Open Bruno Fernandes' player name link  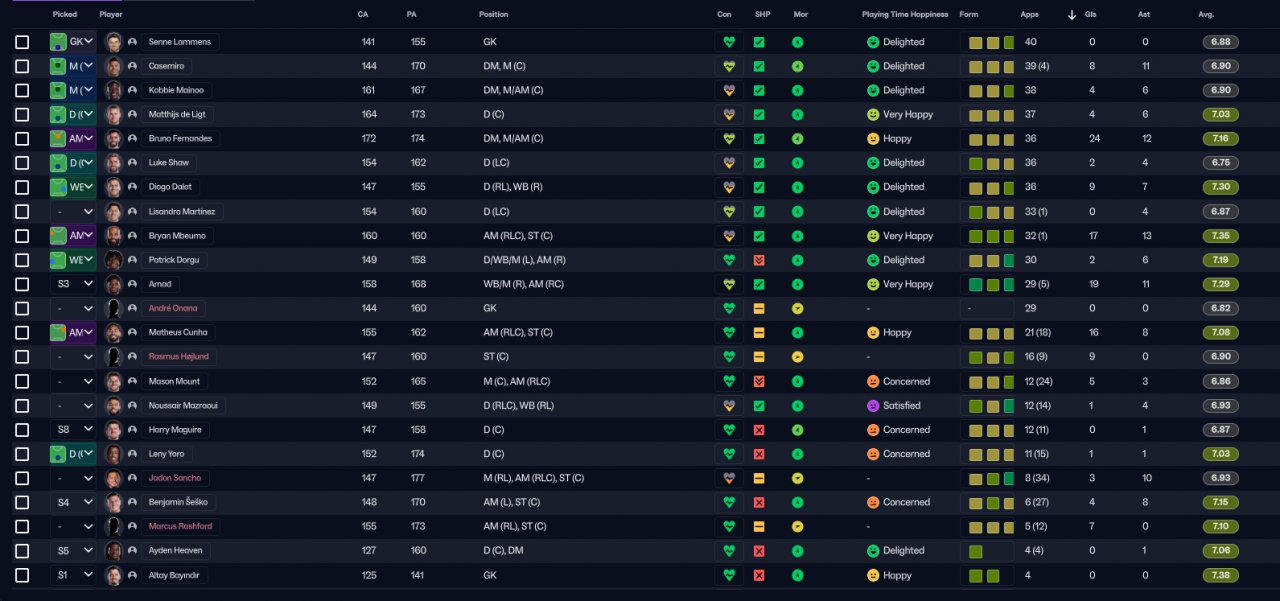click(180, 139)
